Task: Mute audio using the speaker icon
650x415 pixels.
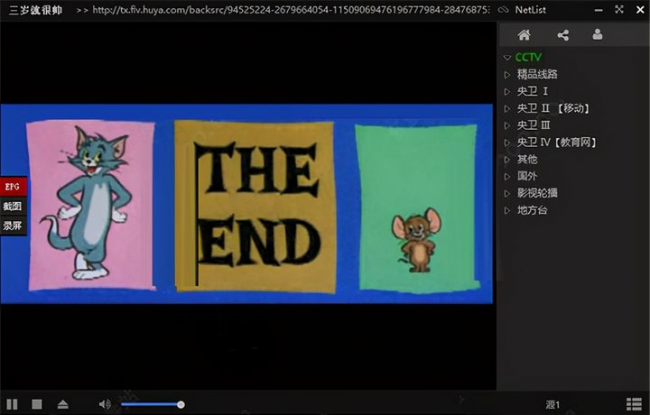Action: (104, 404)
